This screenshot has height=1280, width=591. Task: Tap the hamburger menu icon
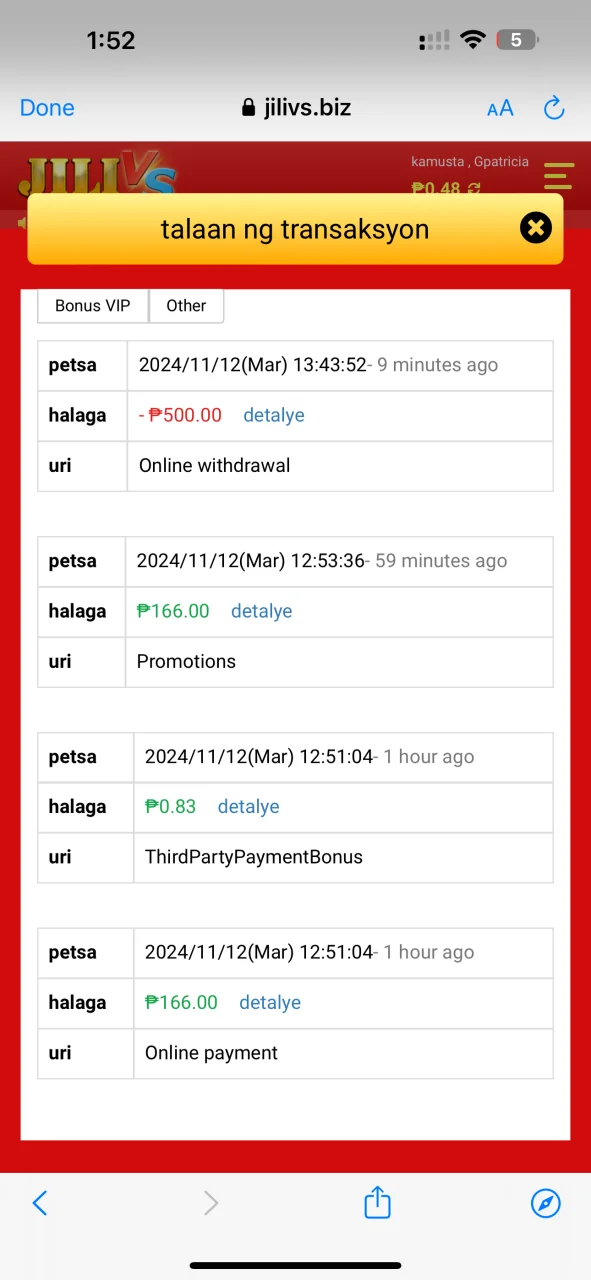[558, 175]
